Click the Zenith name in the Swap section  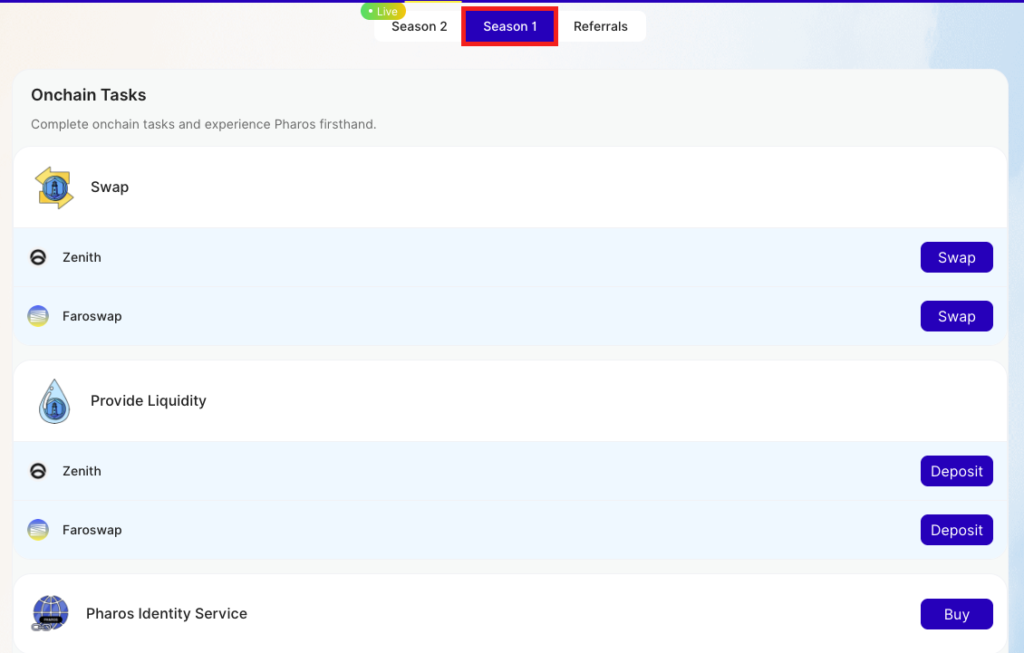point(82,257)
